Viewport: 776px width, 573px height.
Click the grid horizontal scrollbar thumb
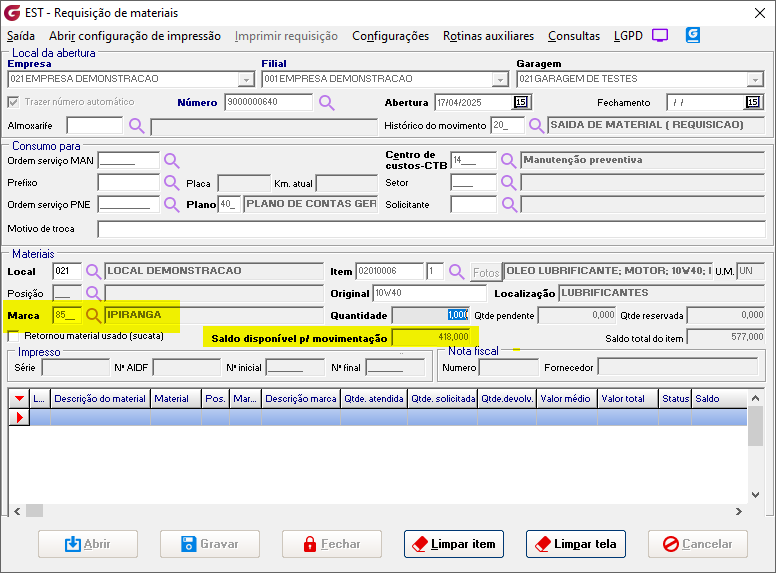[35, 510]
